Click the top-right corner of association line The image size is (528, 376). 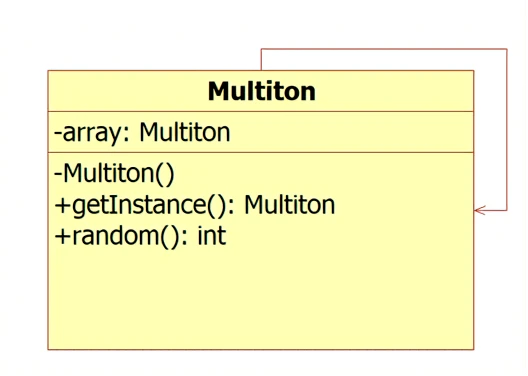point(507,49)
